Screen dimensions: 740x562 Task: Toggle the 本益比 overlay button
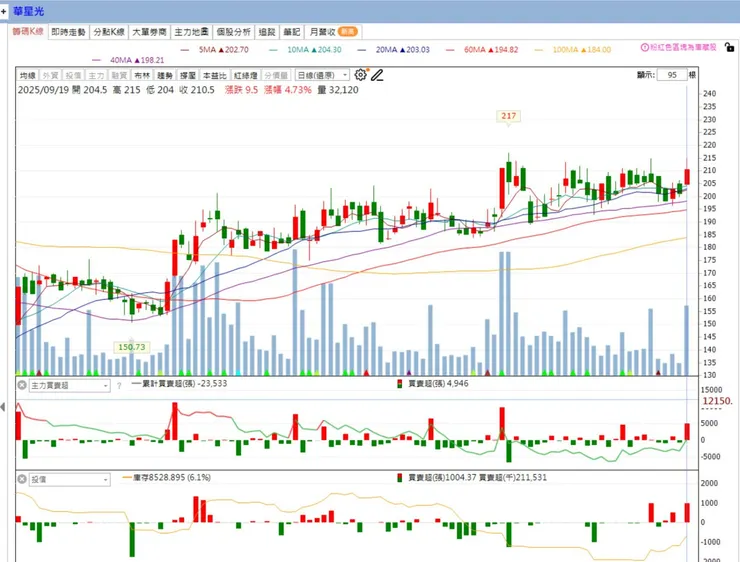(214, 75)
